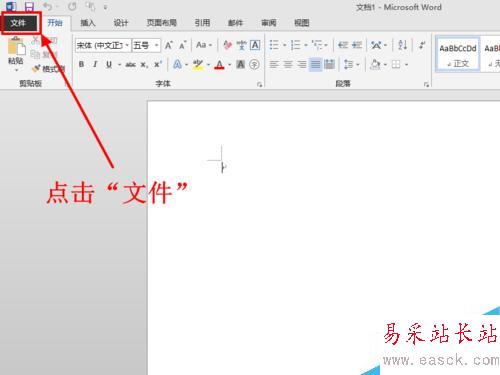The height and width of the screenshot is (375, 500).
Task: Decrease paragraph indent
Action: click(x=343, y=45)
